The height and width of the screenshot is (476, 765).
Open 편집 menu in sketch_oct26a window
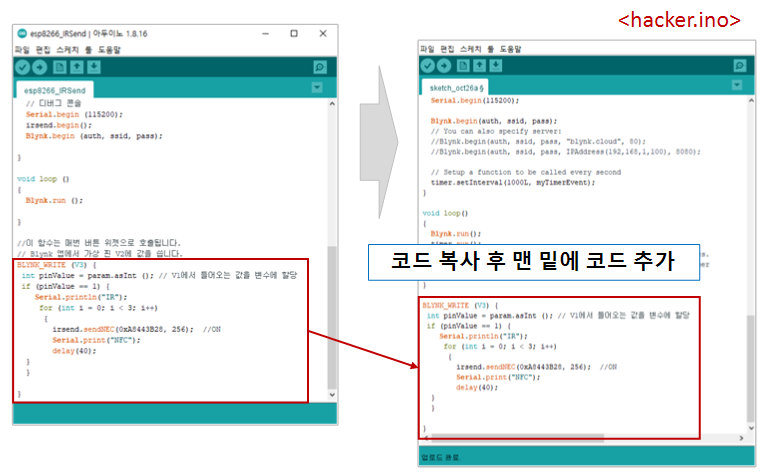tap(447, 49)
